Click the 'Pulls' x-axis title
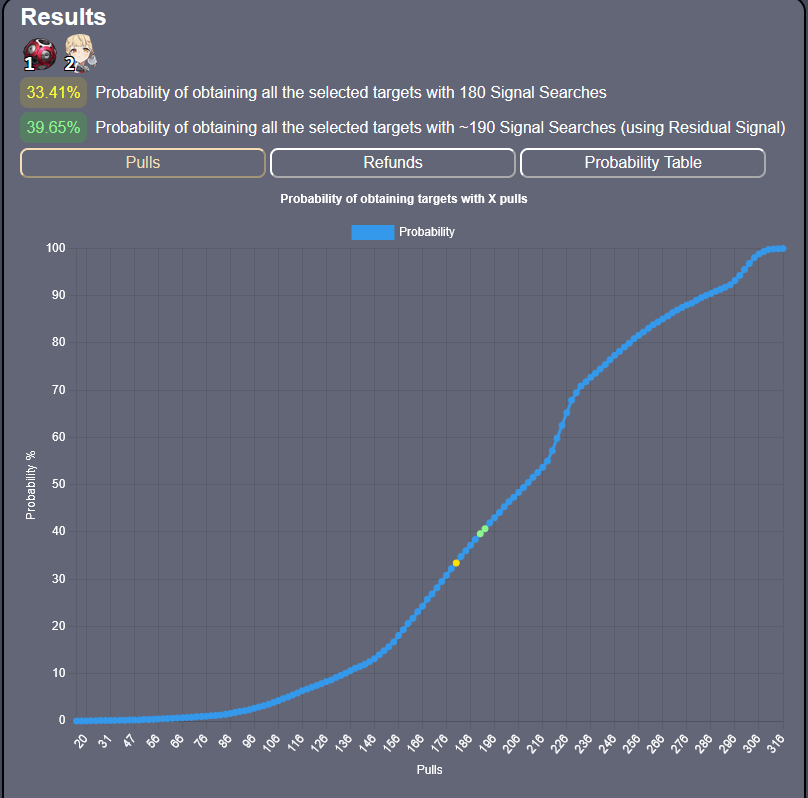The image size is (808, 798). pos(429,770)
